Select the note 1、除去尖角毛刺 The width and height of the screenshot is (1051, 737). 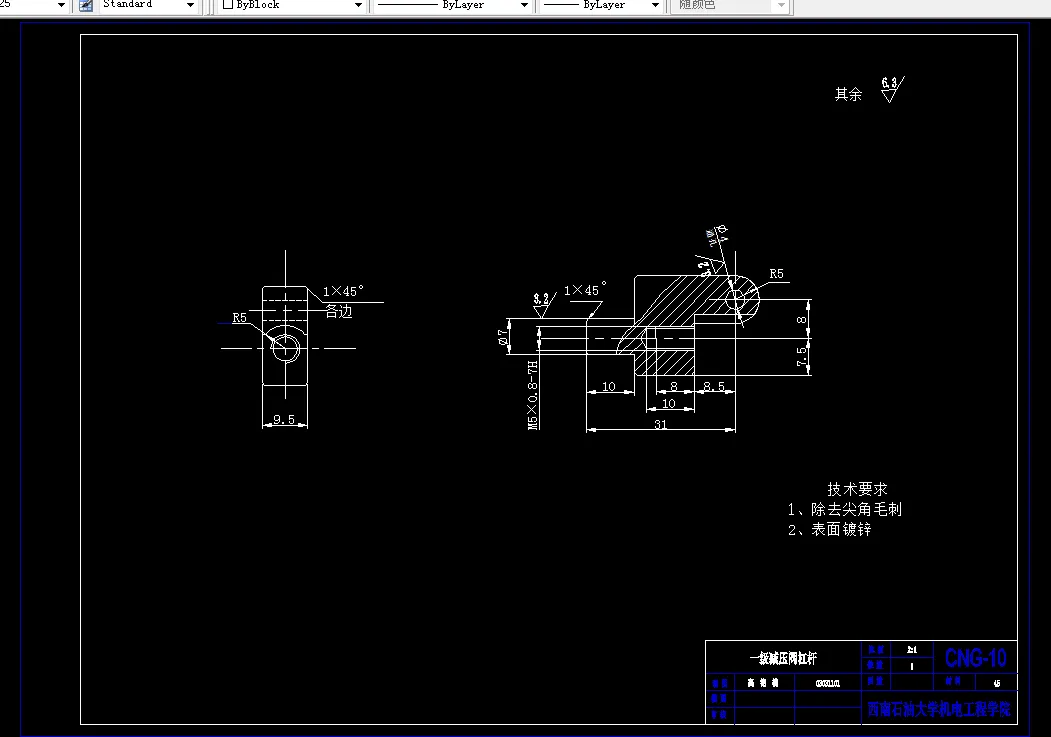[845, 509]
